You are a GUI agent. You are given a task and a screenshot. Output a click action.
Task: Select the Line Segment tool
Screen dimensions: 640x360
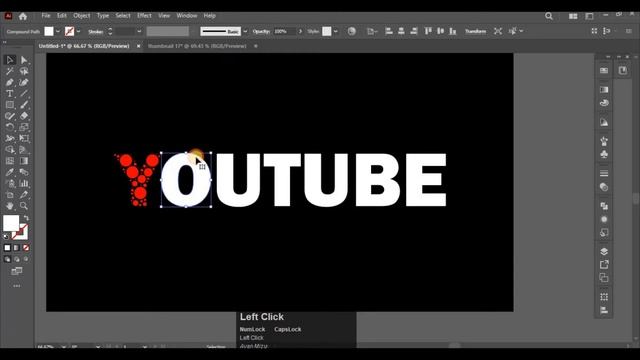[x=24, y=94]
